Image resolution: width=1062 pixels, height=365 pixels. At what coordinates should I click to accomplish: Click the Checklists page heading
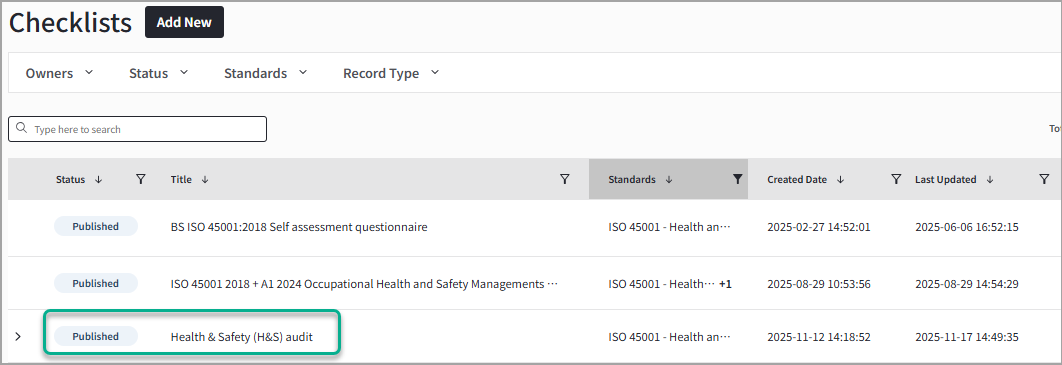(x=70, y=23)
